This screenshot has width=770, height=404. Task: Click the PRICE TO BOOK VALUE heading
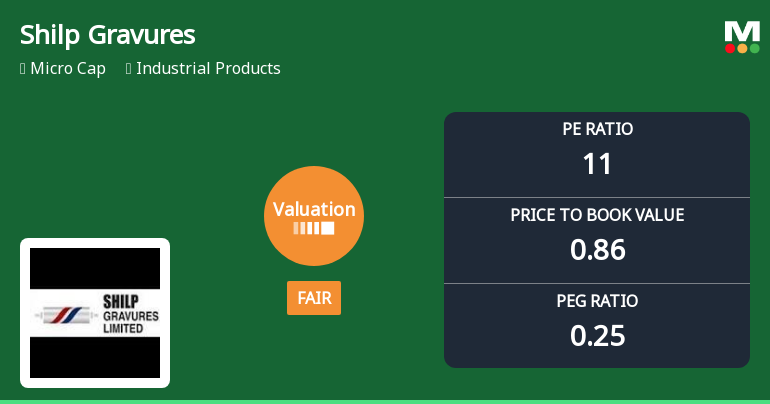[597, 215]
